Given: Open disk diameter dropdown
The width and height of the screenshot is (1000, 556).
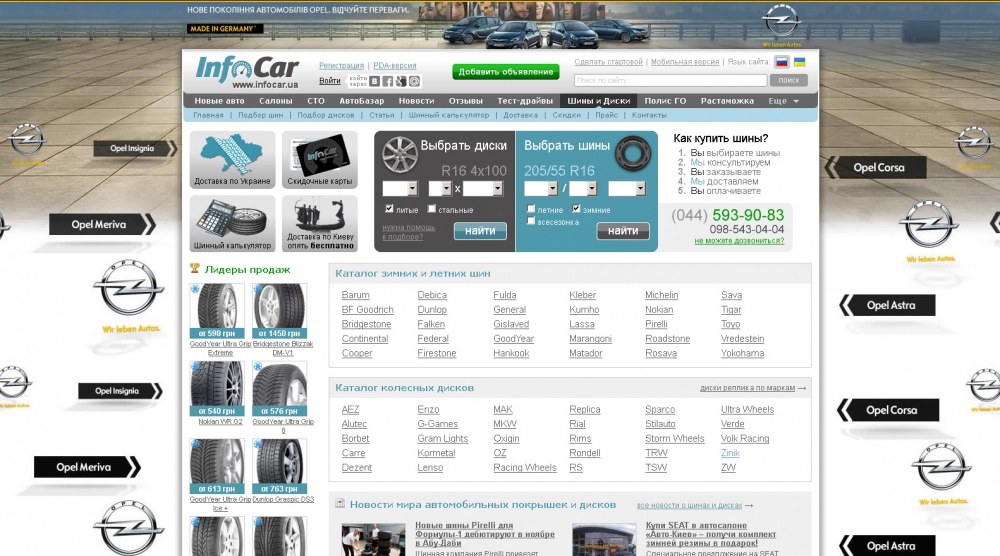Looking at the screenshot, I should coord(400,189).
